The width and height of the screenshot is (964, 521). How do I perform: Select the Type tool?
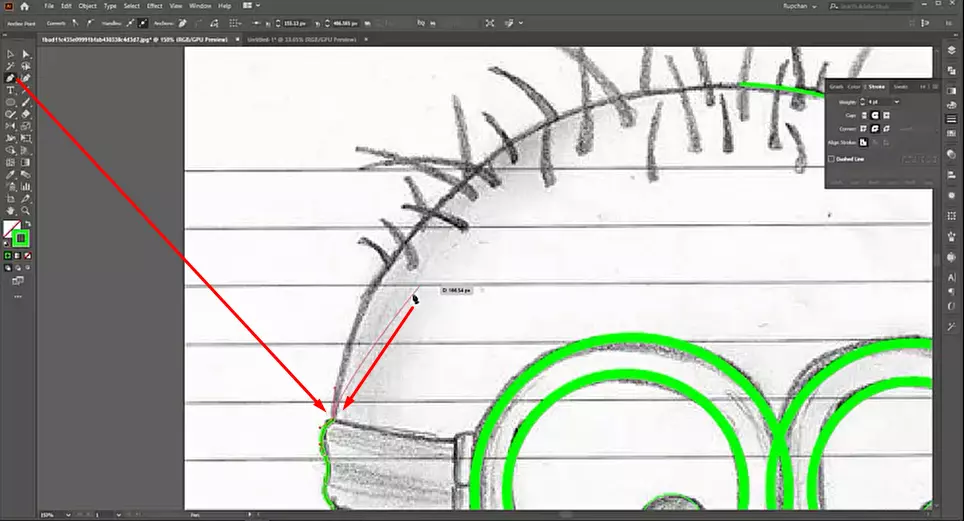(10, 90)
